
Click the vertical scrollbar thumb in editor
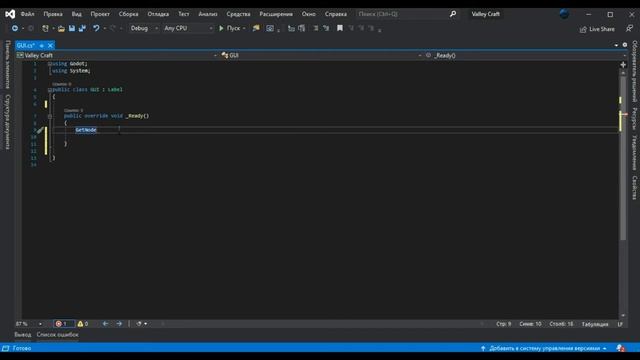623,157
